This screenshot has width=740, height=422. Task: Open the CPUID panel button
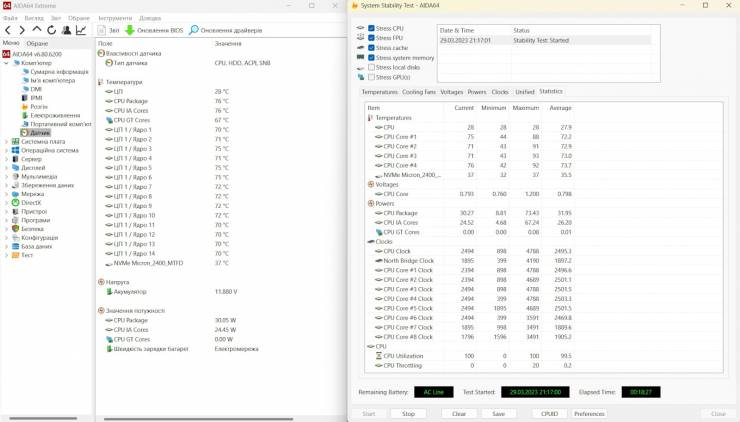(549, 414)
